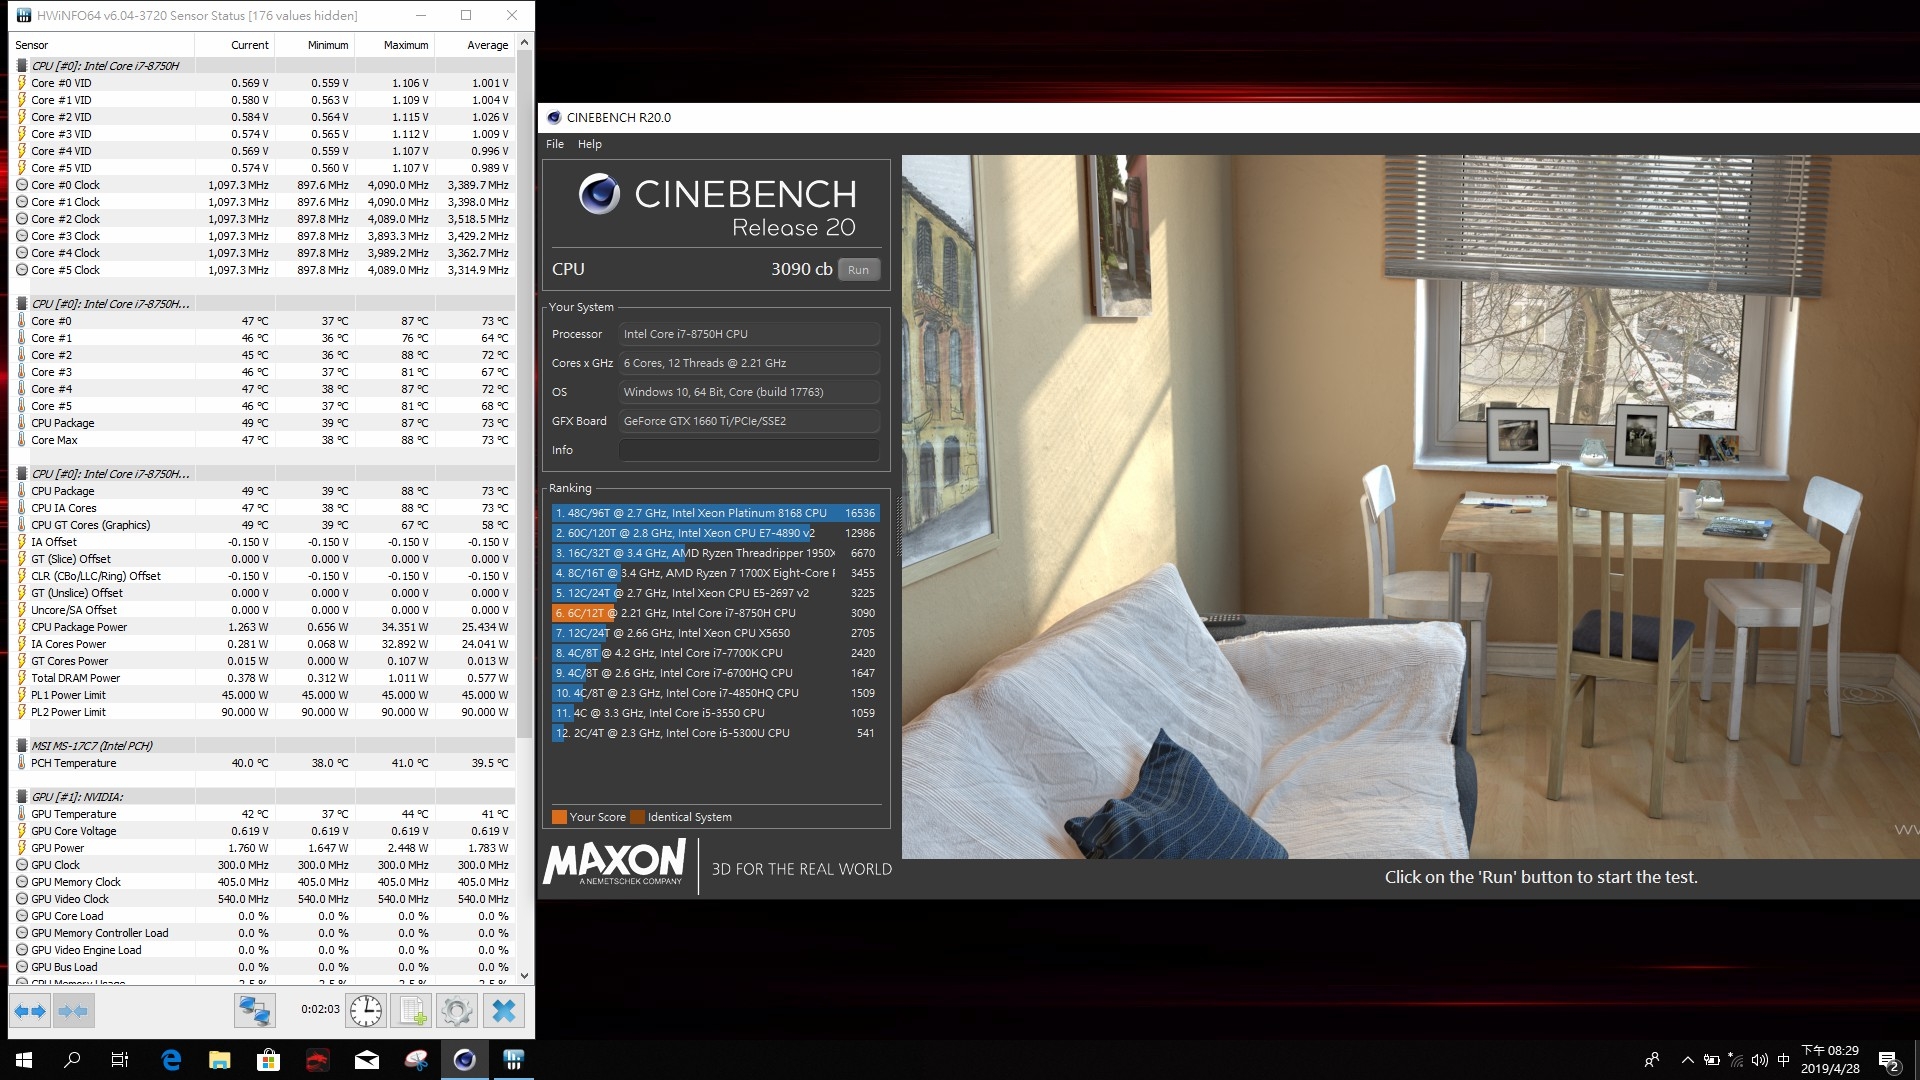Viewport: 1920px width, 1080px height.
Task: Select the MSI MS-17C7 (Intel PCH) group header
Action: (263, 746)
